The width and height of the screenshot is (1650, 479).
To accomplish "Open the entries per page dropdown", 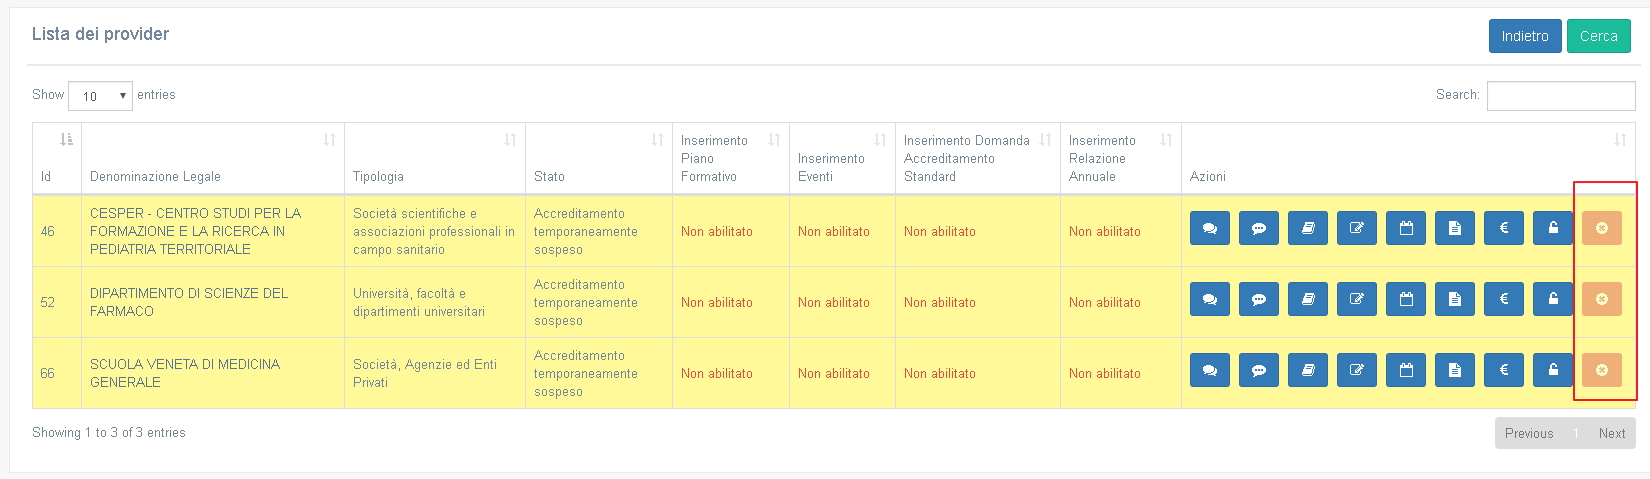I will point(100,96).
